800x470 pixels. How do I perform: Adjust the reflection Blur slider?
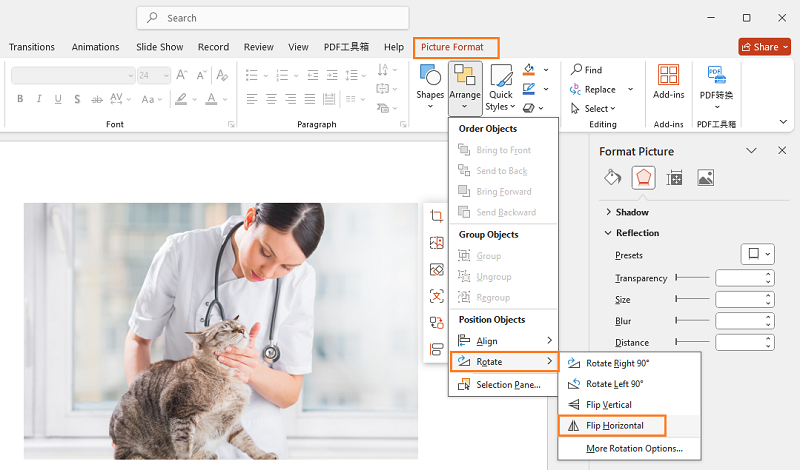(692, 320)
